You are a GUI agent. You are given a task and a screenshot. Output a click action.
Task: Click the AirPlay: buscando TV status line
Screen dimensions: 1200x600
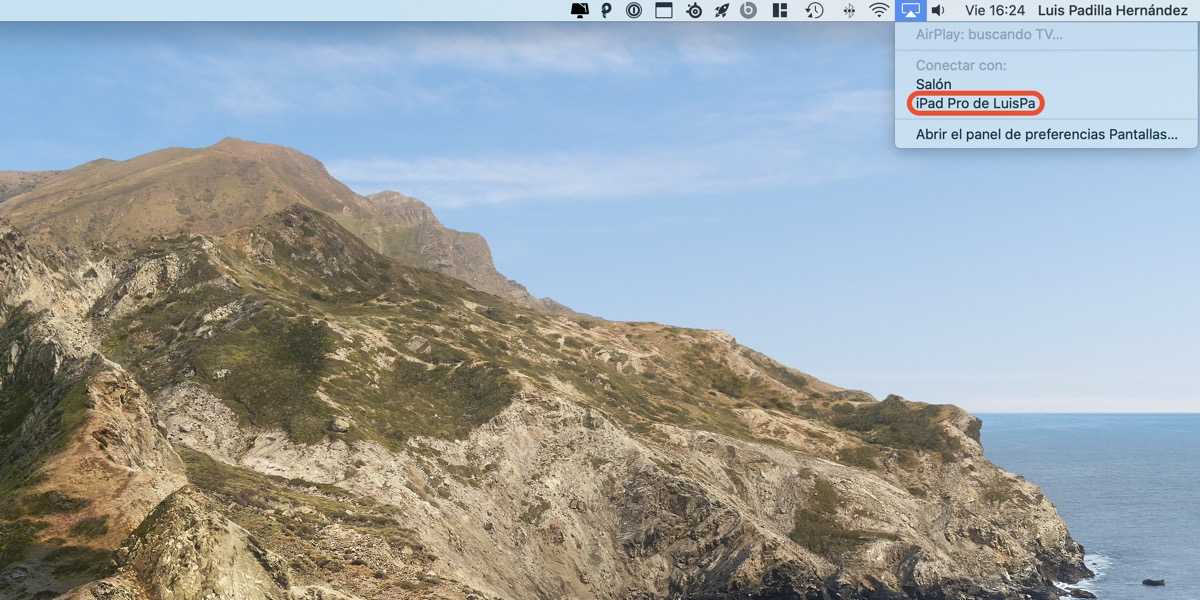click(989, 35)
